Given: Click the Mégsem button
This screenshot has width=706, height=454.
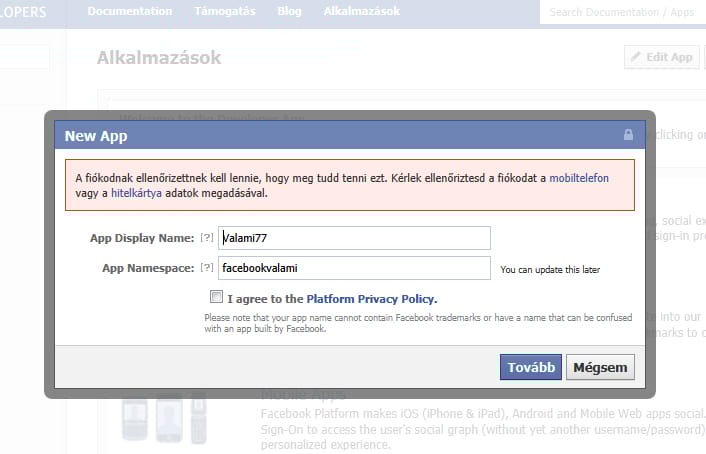Looking at the screenshot, I should pos(600,367).
